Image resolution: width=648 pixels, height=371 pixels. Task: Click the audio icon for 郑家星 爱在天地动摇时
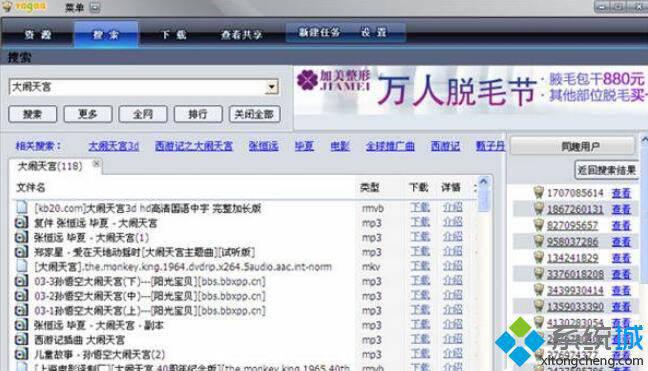(x=21, y=252)
